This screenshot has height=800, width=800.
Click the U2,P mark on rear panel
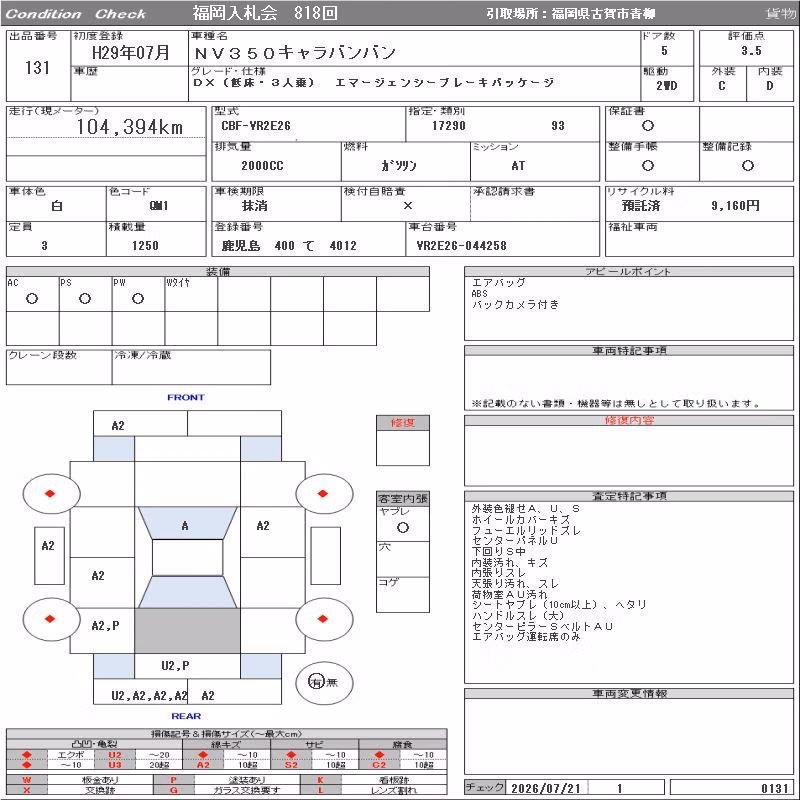(x=175, y=666)
